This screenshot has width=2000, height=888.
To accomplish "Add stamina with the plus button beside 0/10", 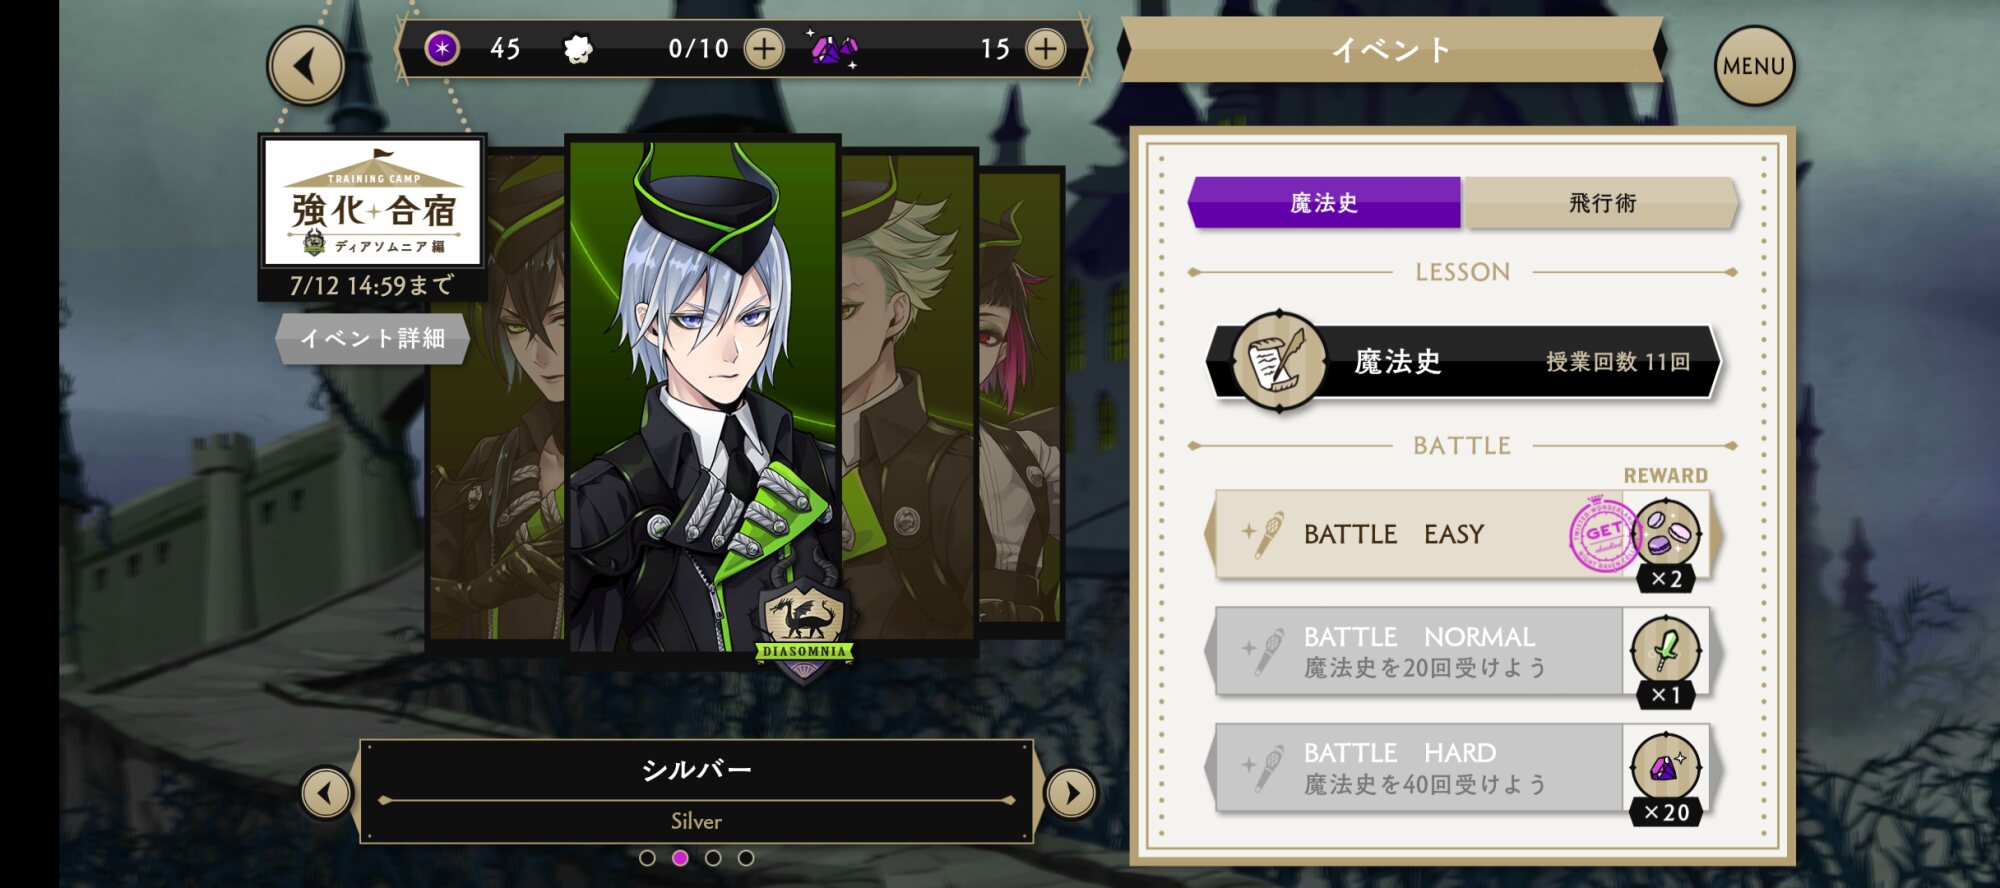I will click(764, 49).
